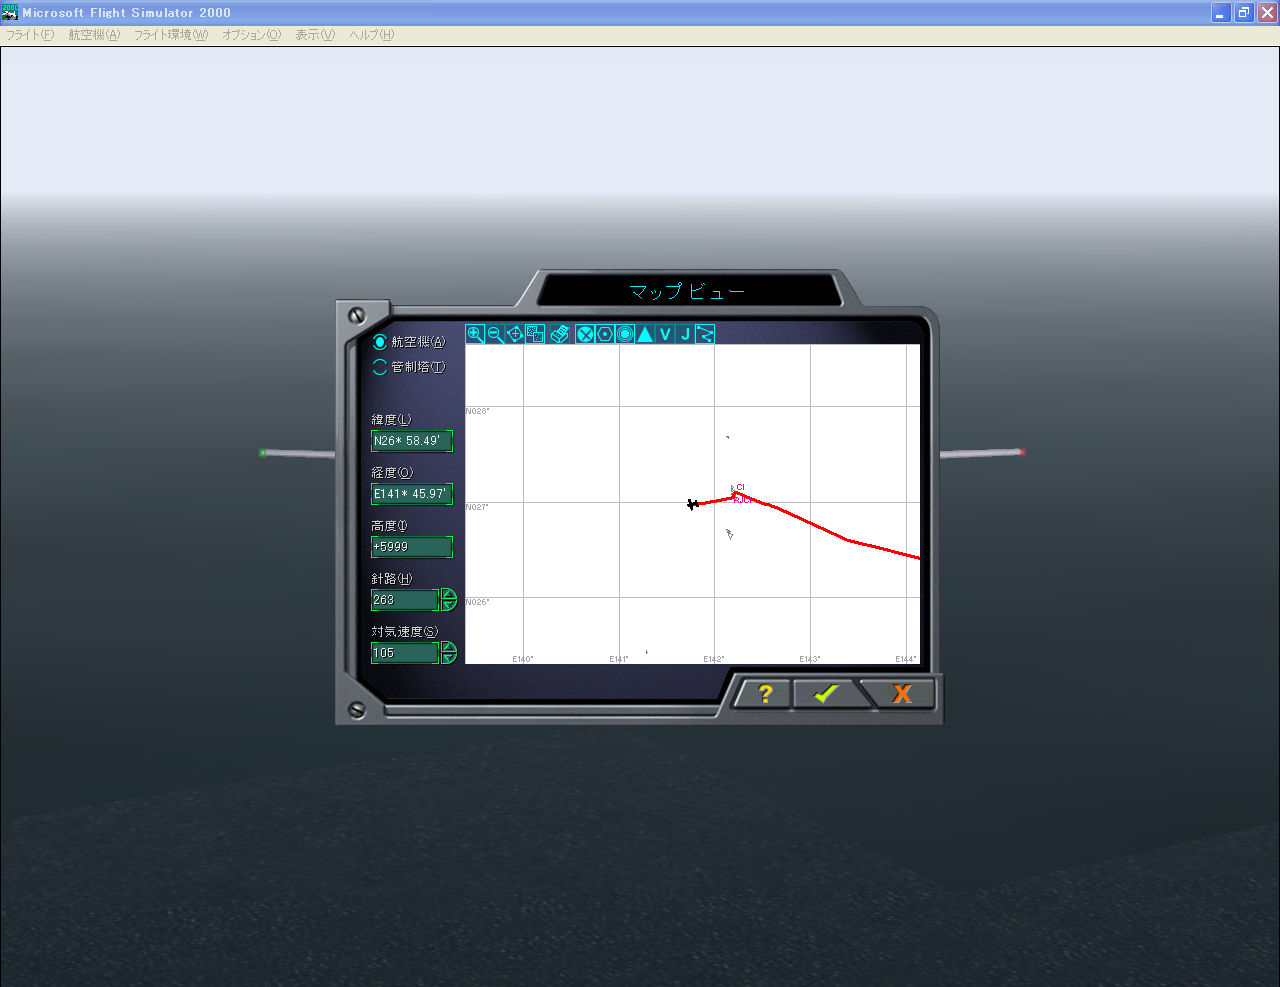This screenshot has height=987, width=1280.
Task: Open the 航空機(A) menu in menu bar
Action: [94, 35]
